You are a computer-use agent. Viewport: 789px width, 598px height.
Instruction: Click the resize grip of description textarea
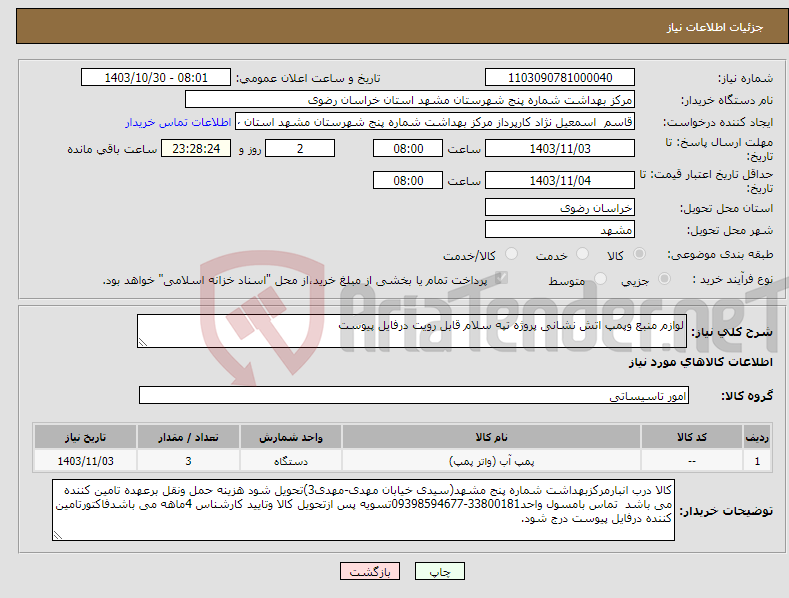[143, 342]
